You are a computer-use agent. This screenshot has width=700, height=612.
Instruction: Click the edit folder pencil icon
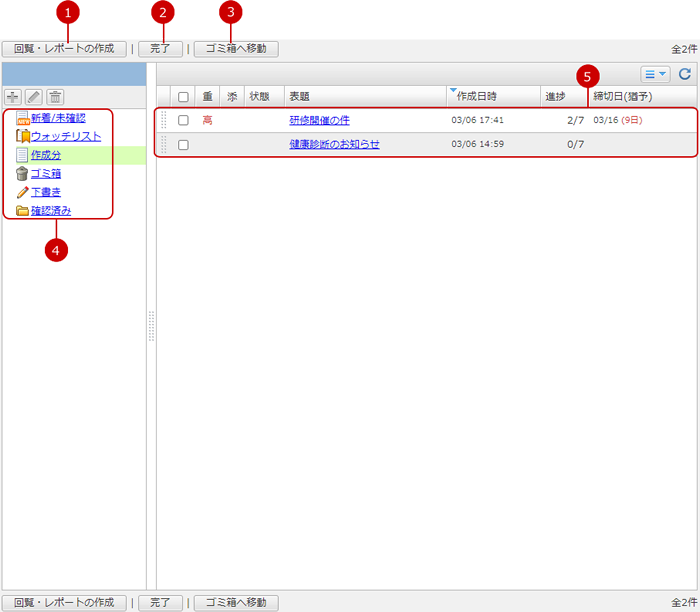point(34,97)
